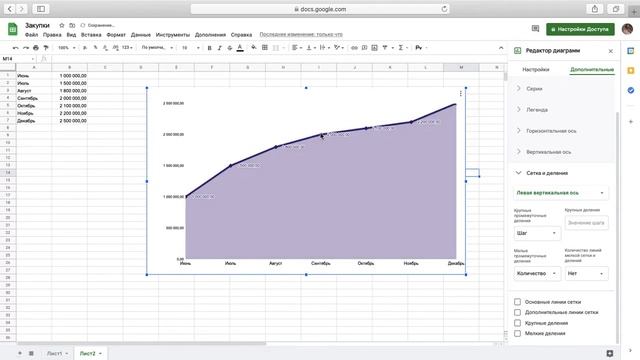Open the Формат menu

[116, 35]
